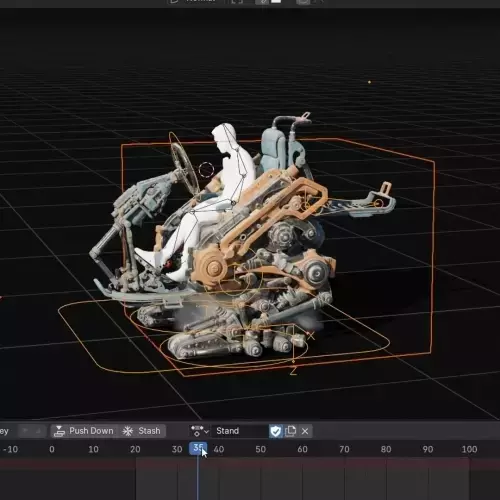
Task: Toggle the fake user shield for Stand action
Action: click(x=276, y=431)
